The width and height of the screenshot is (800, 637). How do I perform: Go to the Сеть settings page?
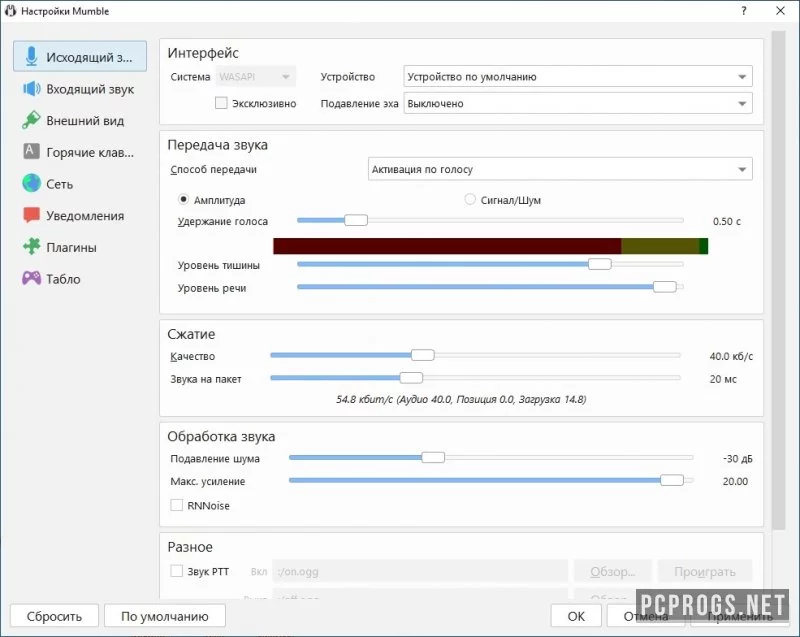pyautogui.click(x=80, y=184)
